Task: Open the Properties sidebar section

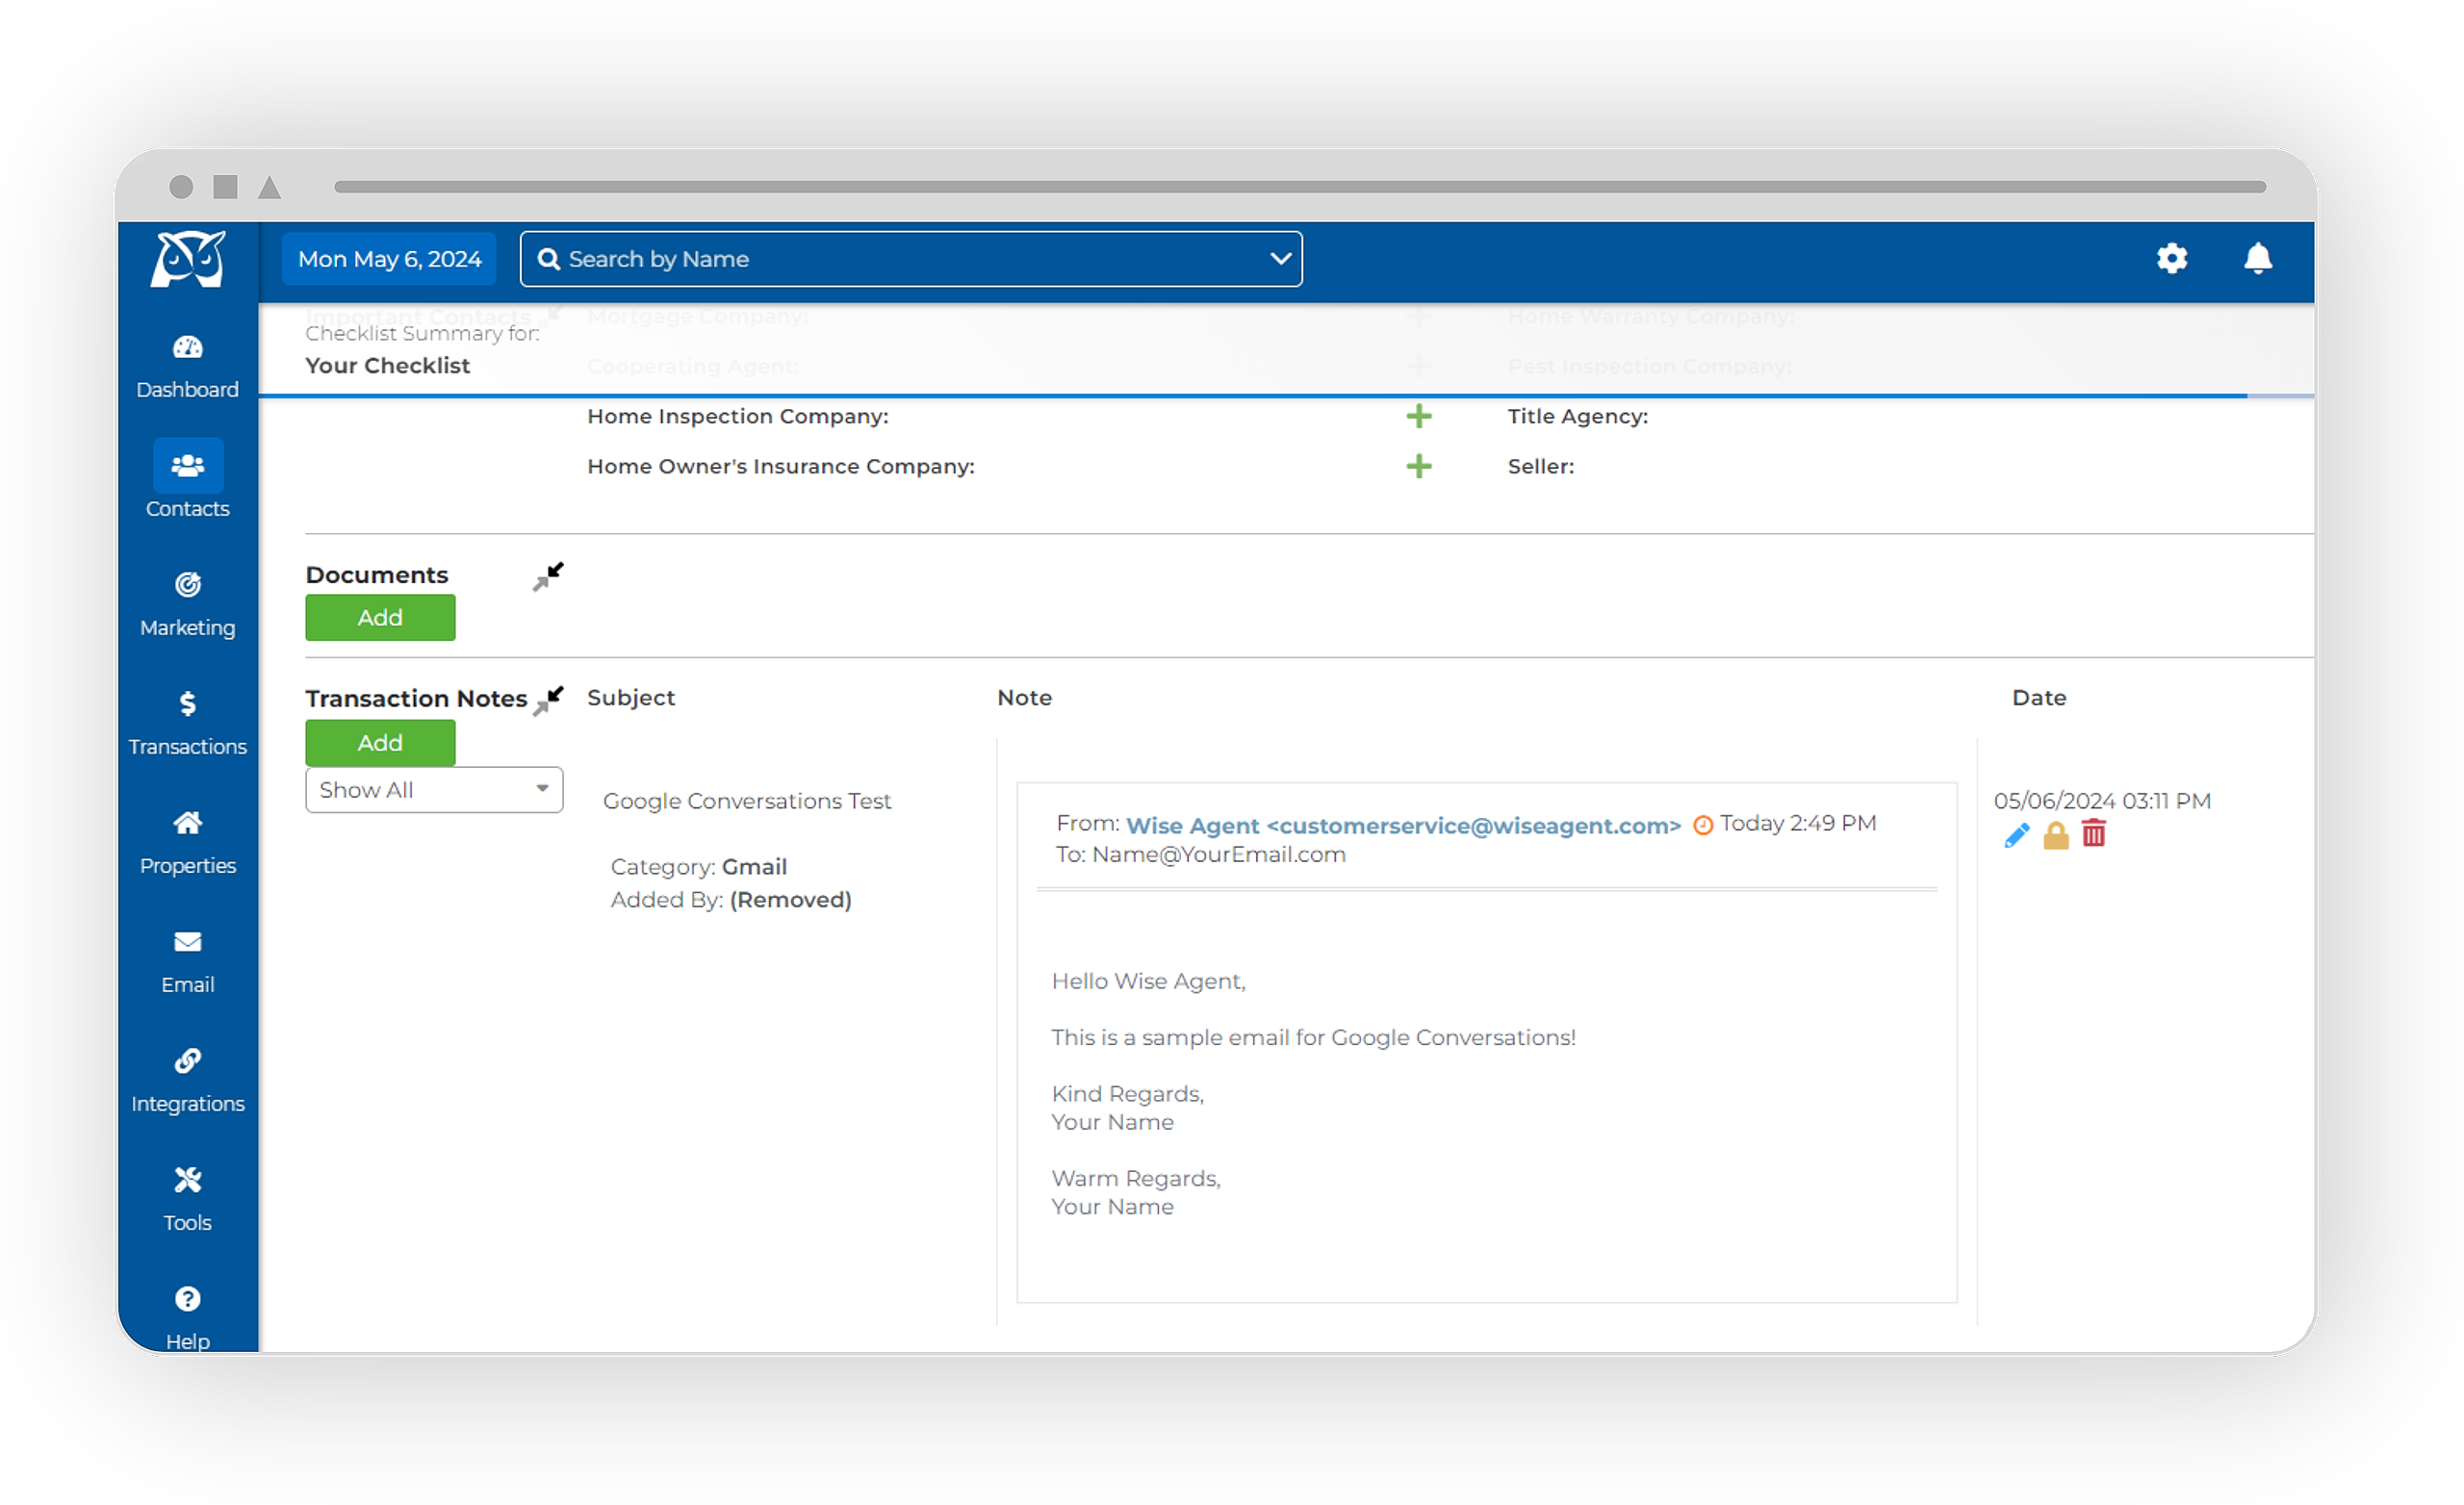Action: (187, 842)
